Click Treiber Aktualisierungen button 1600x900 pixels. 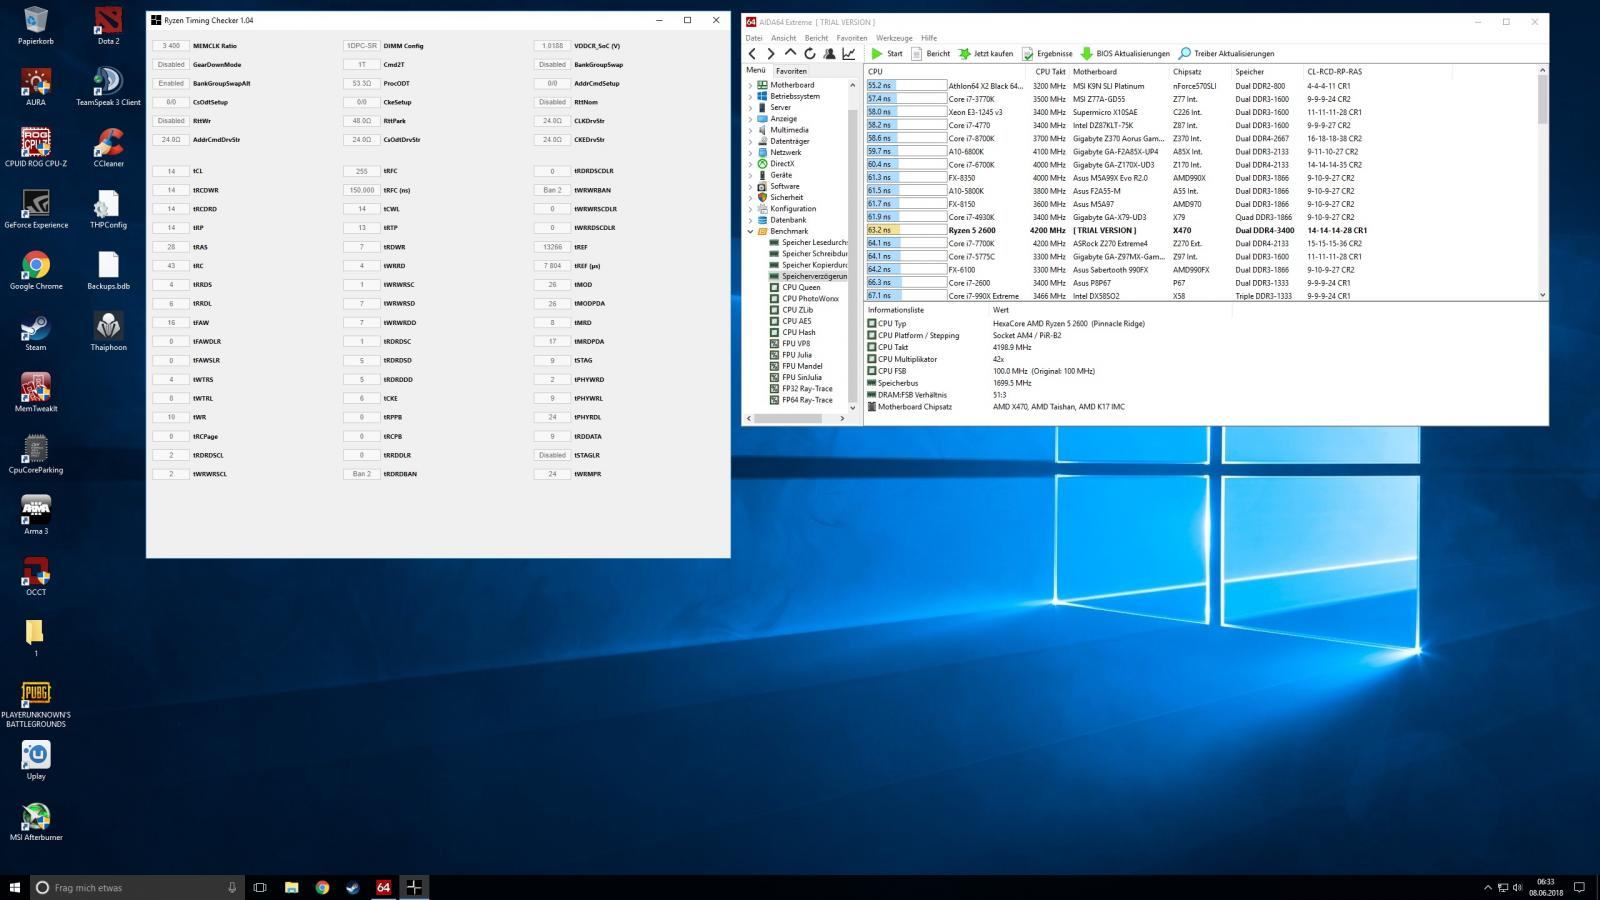(x=1226, y=54)
